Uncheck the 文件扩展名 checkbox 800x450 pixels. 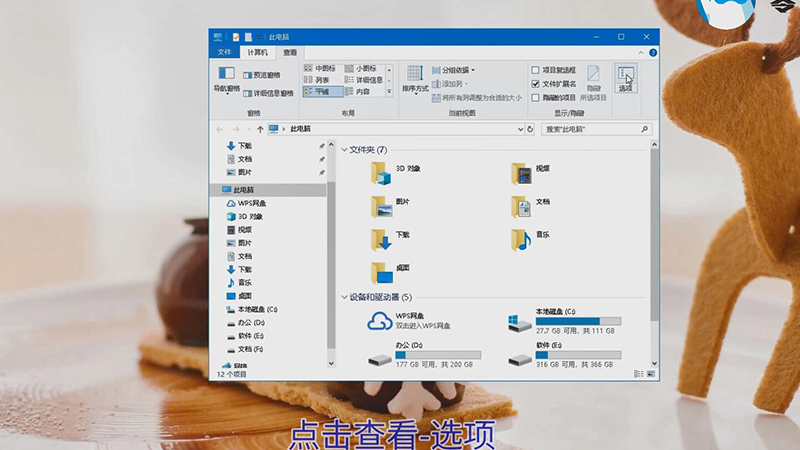point(535,84)
